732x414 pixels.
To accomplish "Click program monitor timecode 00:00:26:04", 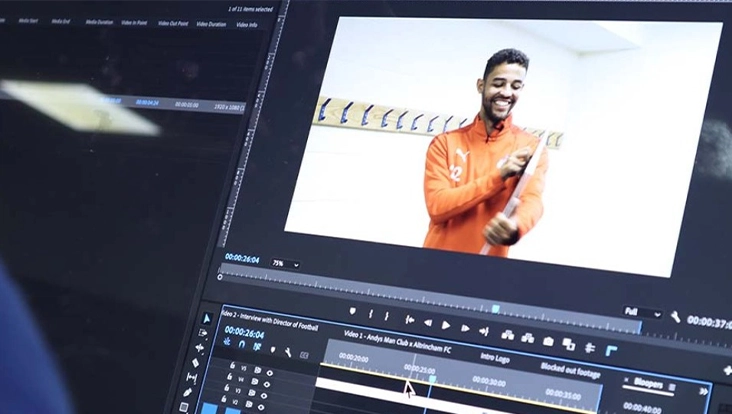I will [242, 258].
